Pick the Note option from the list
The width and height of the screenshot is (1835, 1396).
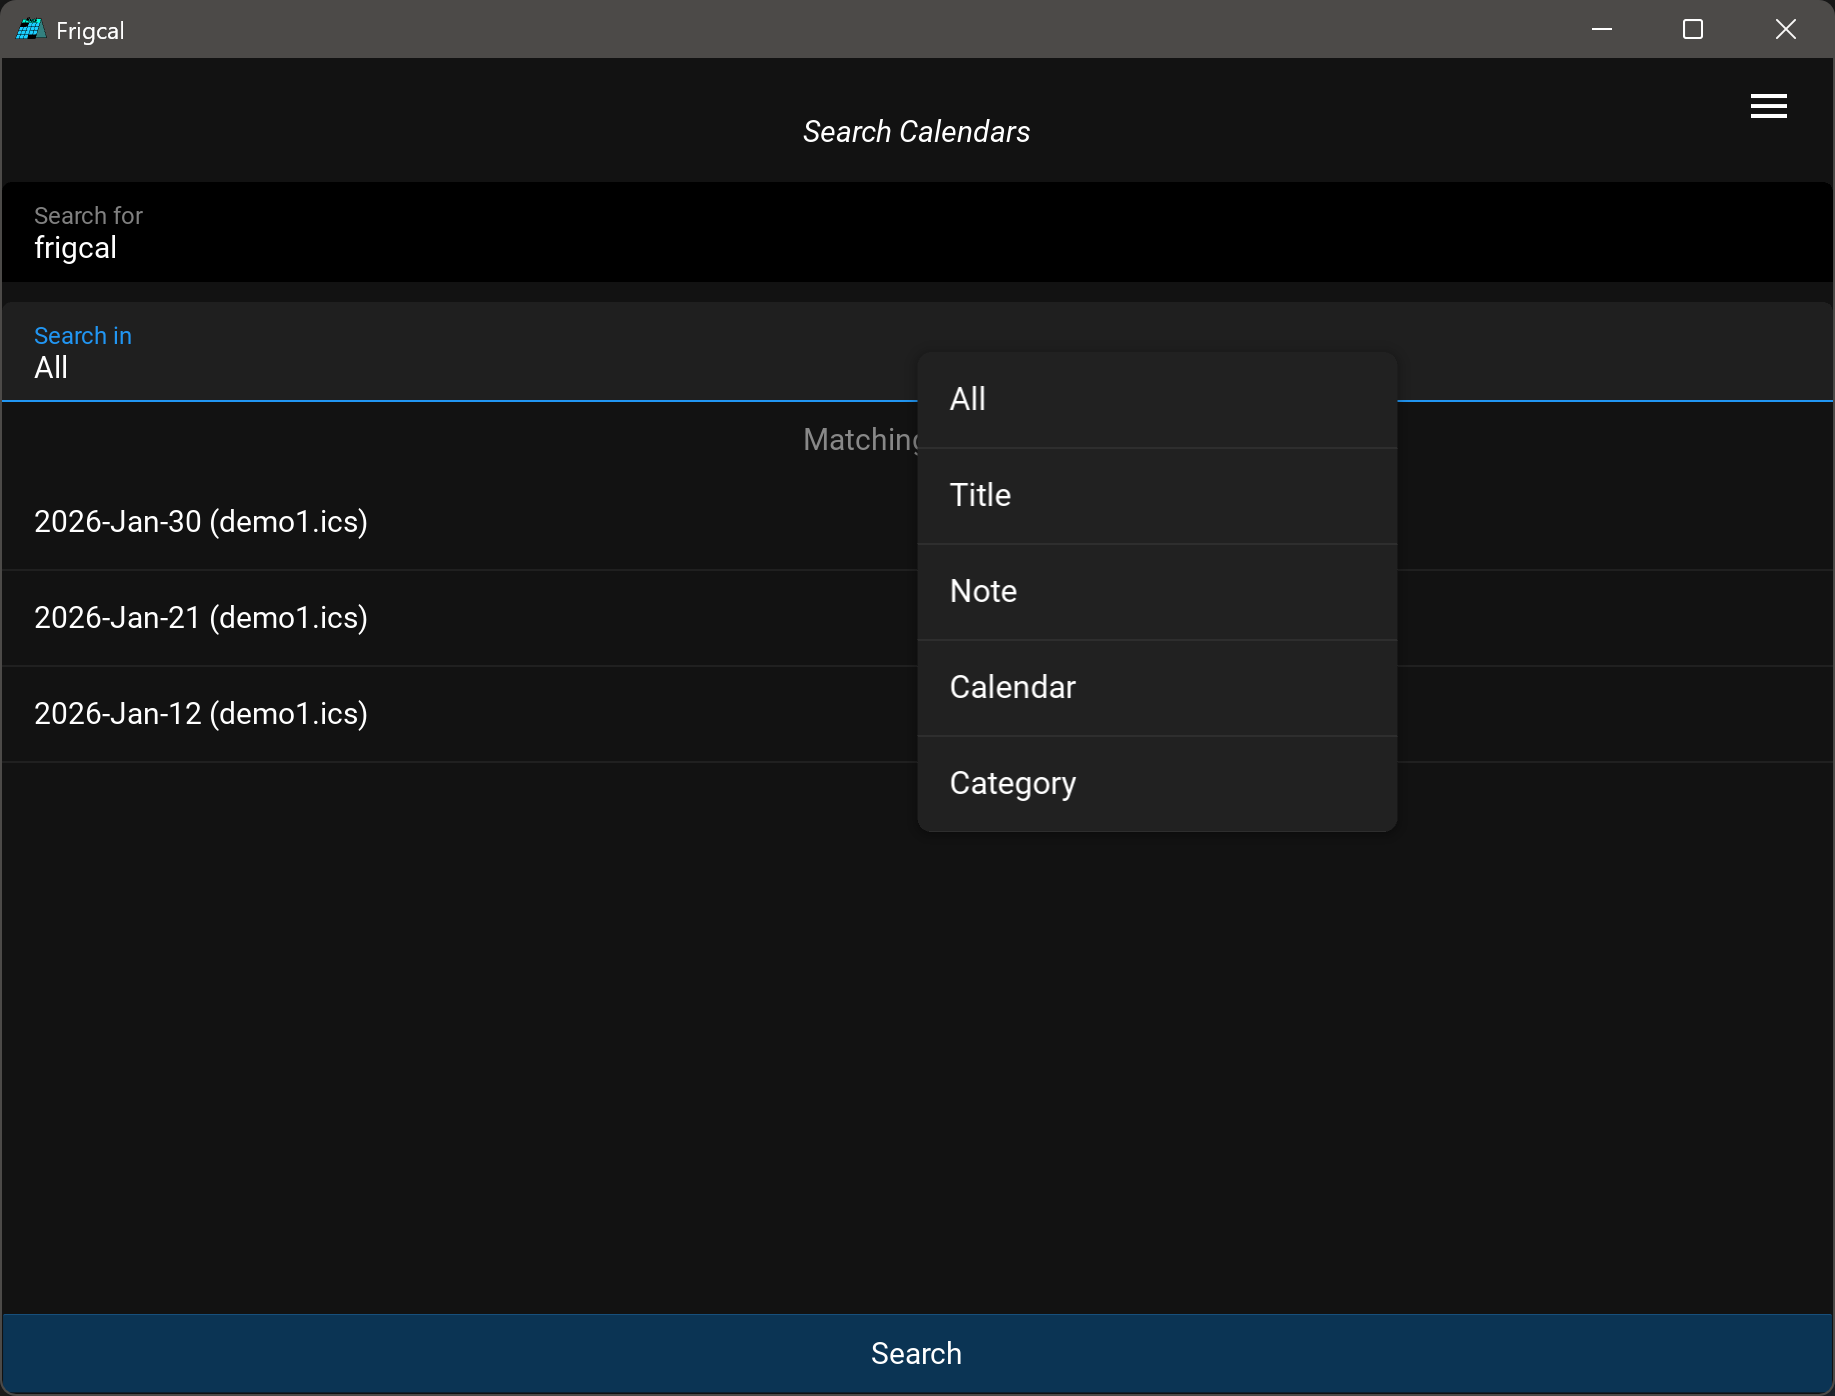(x=1156, y=592)
